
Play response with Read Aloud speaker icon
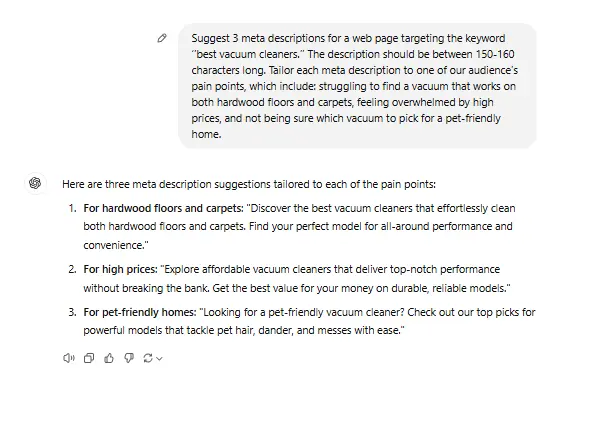click(69, 358)
